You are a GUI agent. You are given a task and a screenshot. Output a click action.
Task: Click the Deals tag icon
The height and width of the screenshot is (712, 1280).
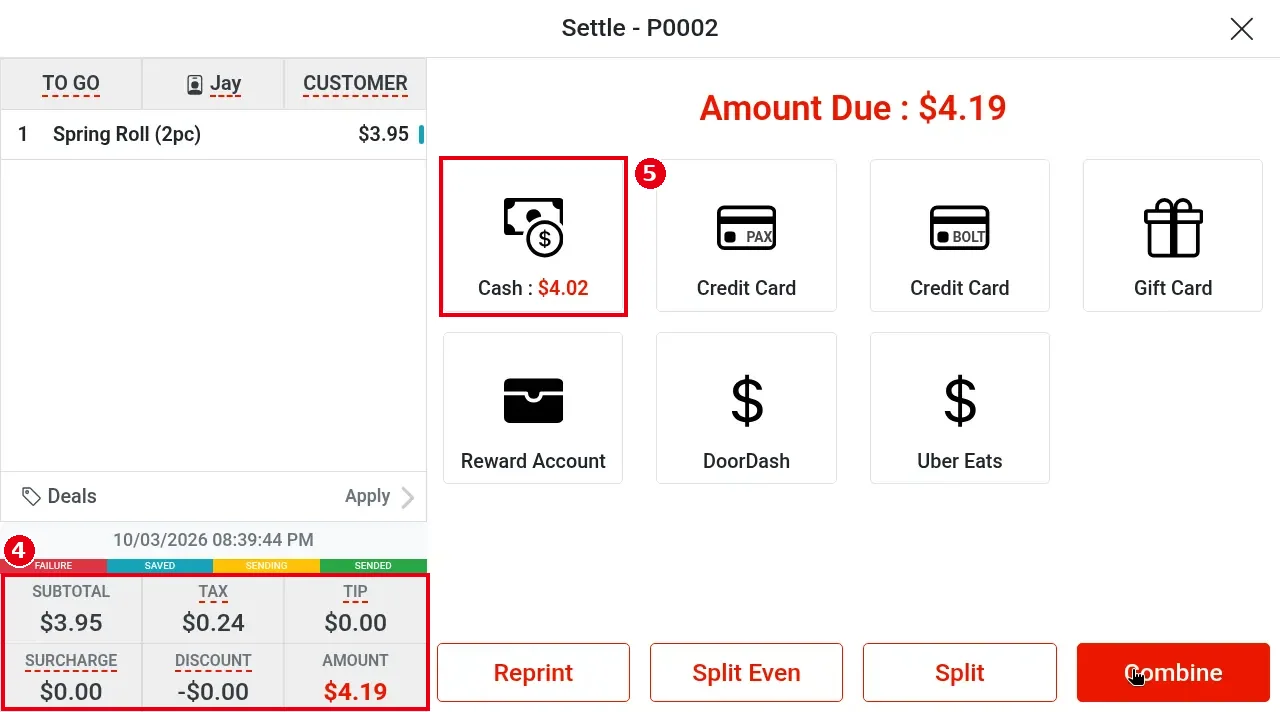pyautogui.click(x=32, y=496)
